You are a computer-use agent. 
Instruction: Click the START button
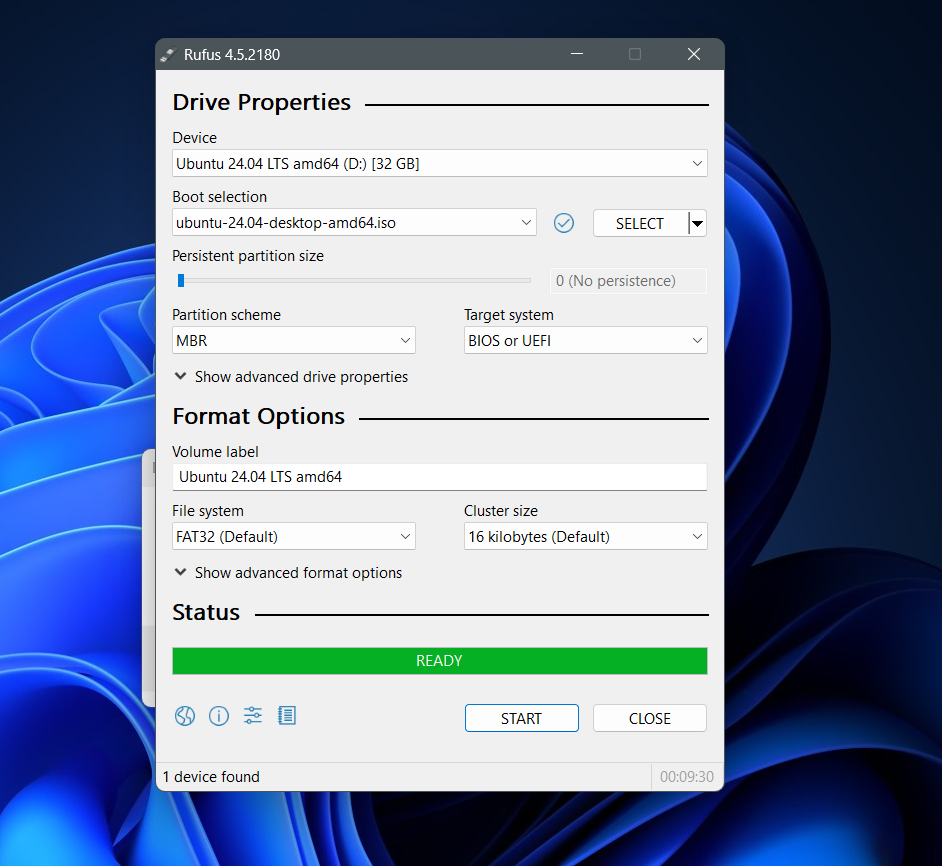pyautogui.click(x=521, y=718)
